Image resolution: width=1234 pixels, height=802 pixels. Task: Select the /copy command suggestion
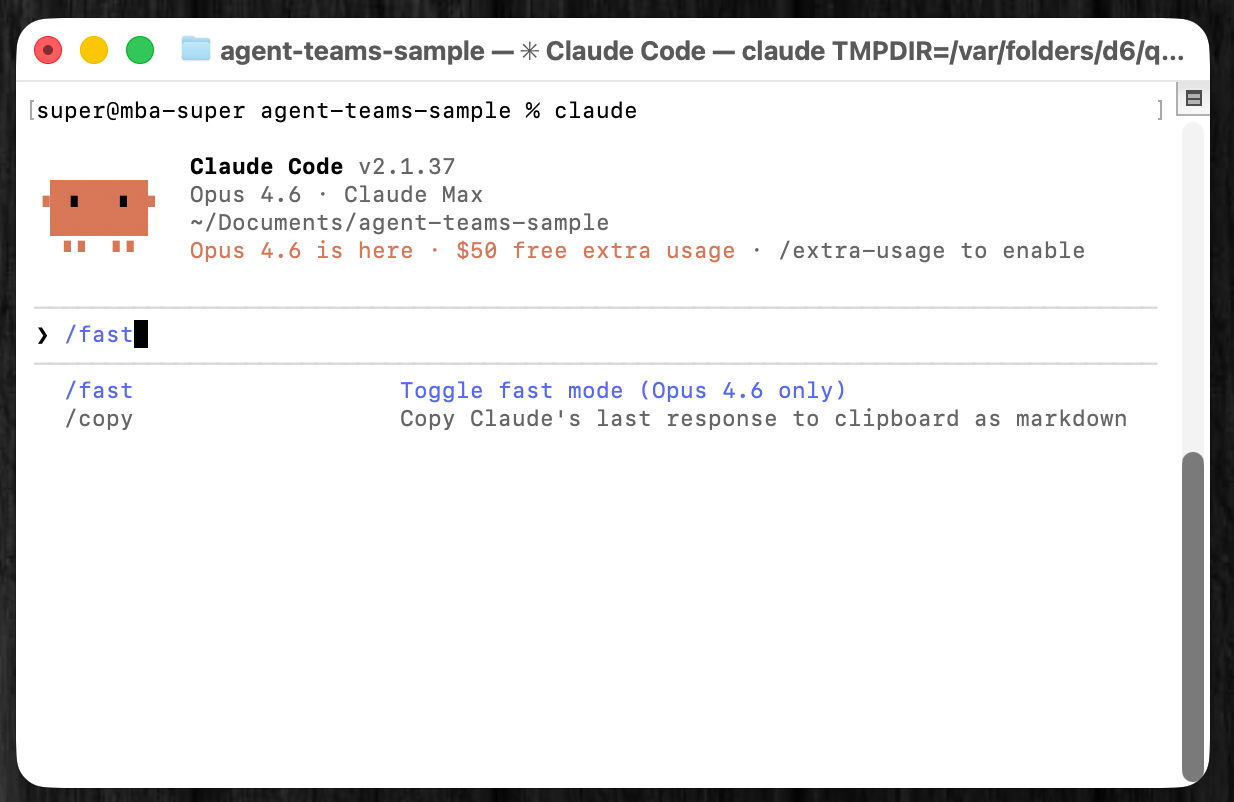[99, 418]
